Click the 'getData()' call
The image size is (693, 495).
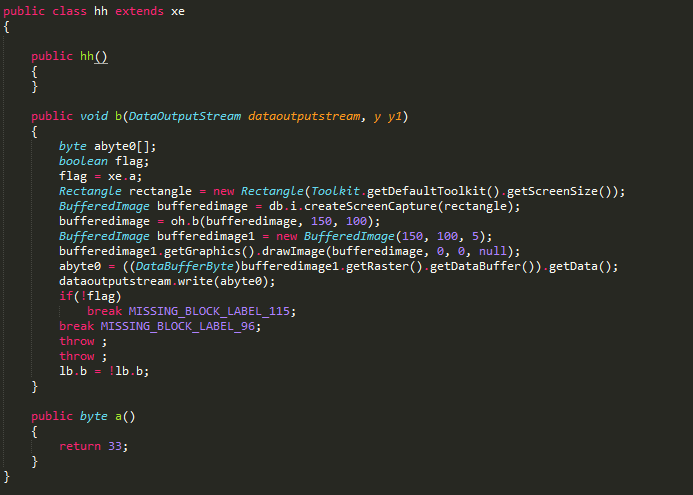[x=580, y=267]
